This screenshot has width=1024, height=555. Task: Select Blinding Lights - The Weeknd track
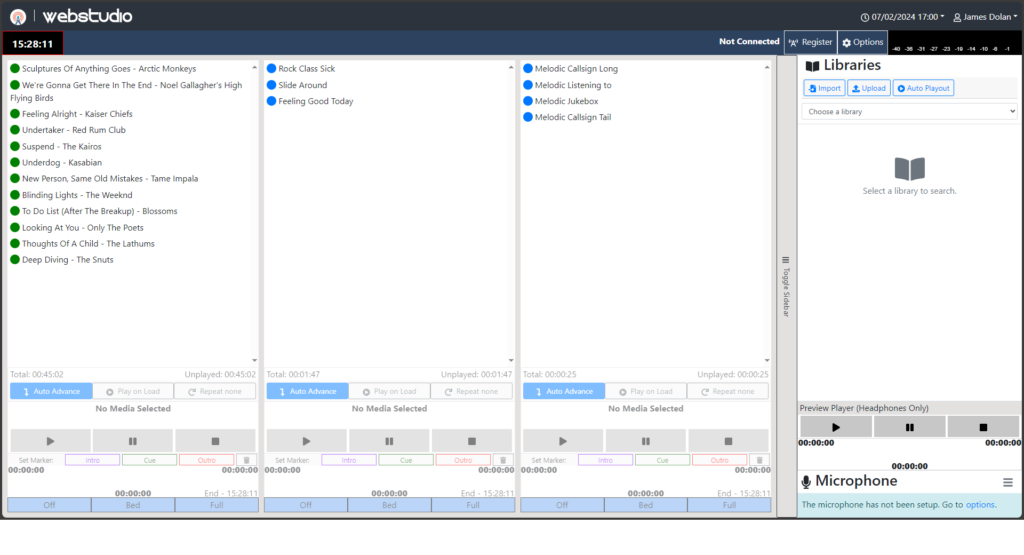click(x=77, y=195)
